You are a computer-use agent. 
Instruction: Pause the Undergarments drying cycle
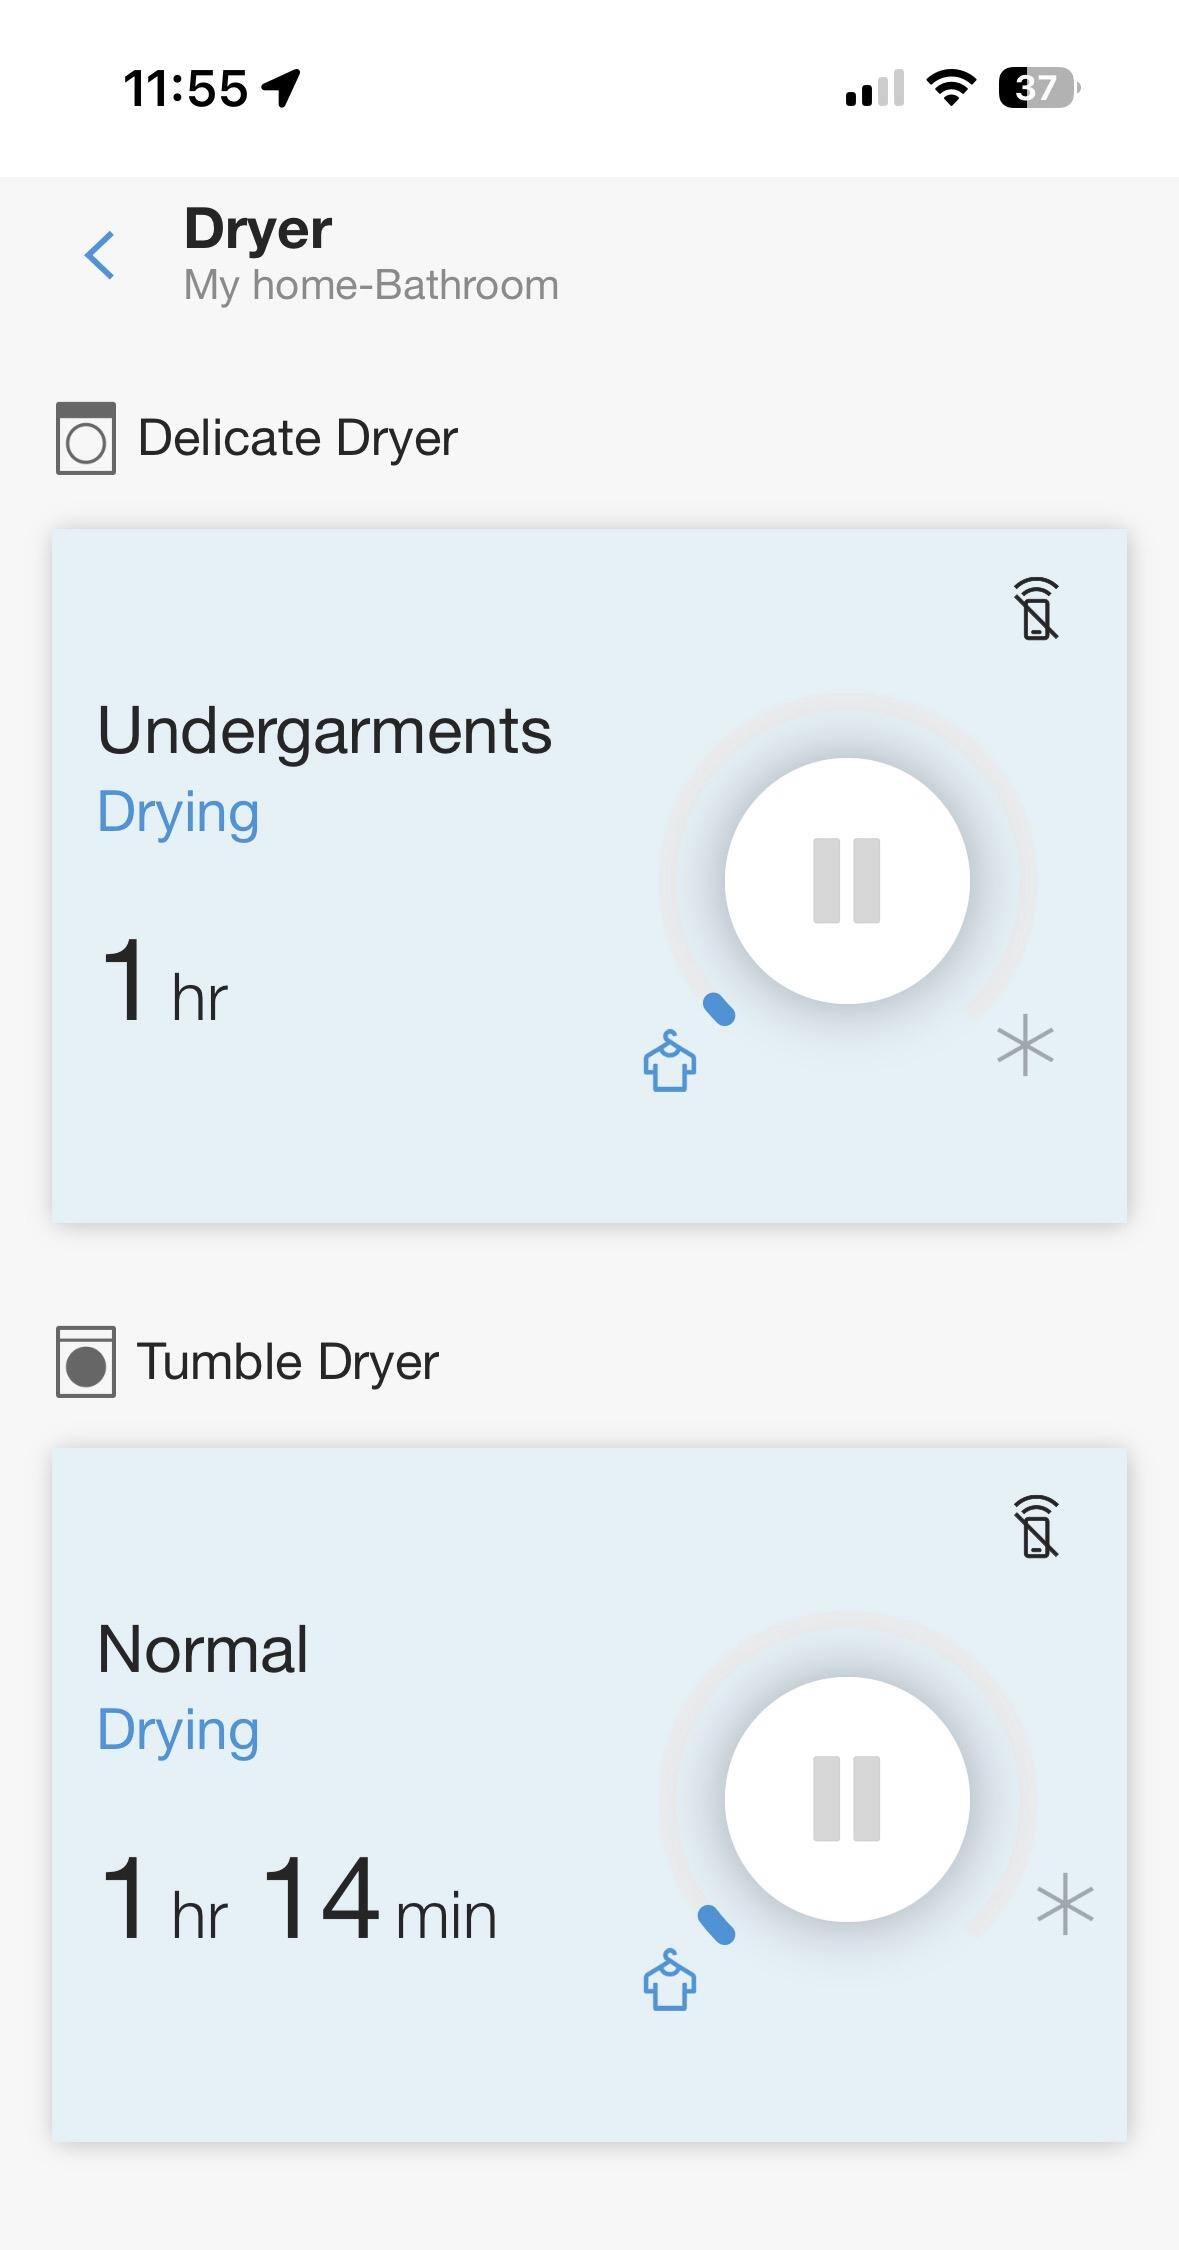847,881
